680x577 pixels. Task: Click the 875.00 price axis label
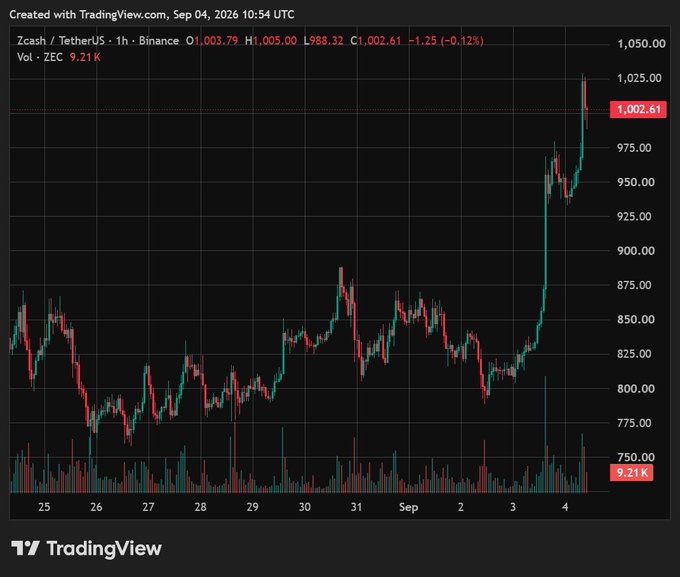(x=634, y=285)
